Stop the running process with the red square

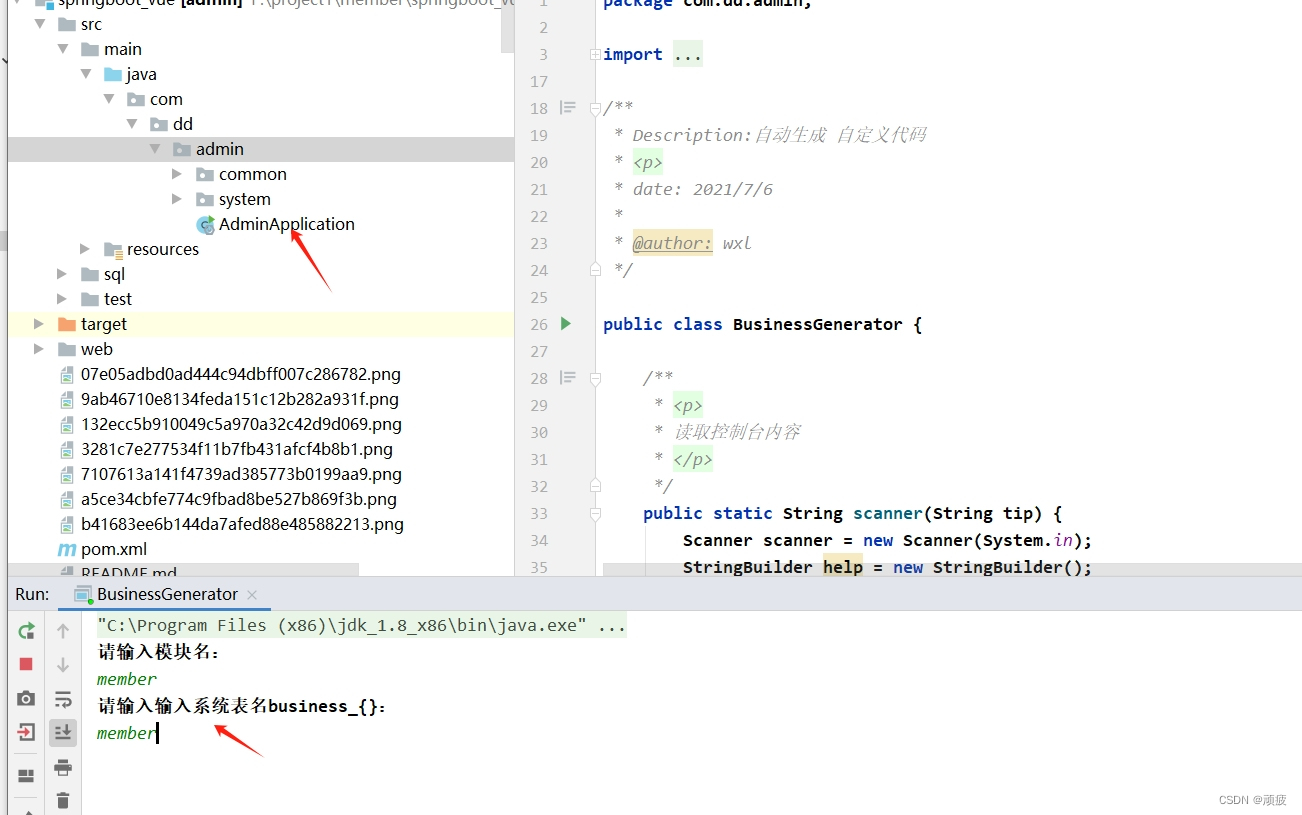[26, 664]
